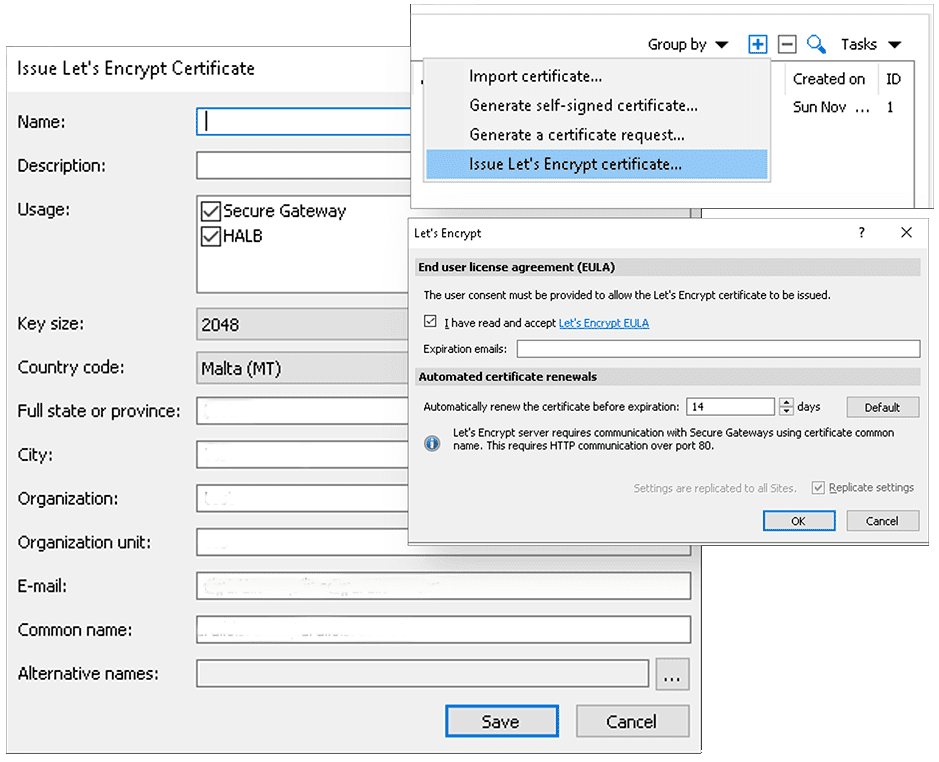Decrease the renewal days with the down arrow
Image resolution: width=939 pixels, height=762 pixels.
pos(786,411)
